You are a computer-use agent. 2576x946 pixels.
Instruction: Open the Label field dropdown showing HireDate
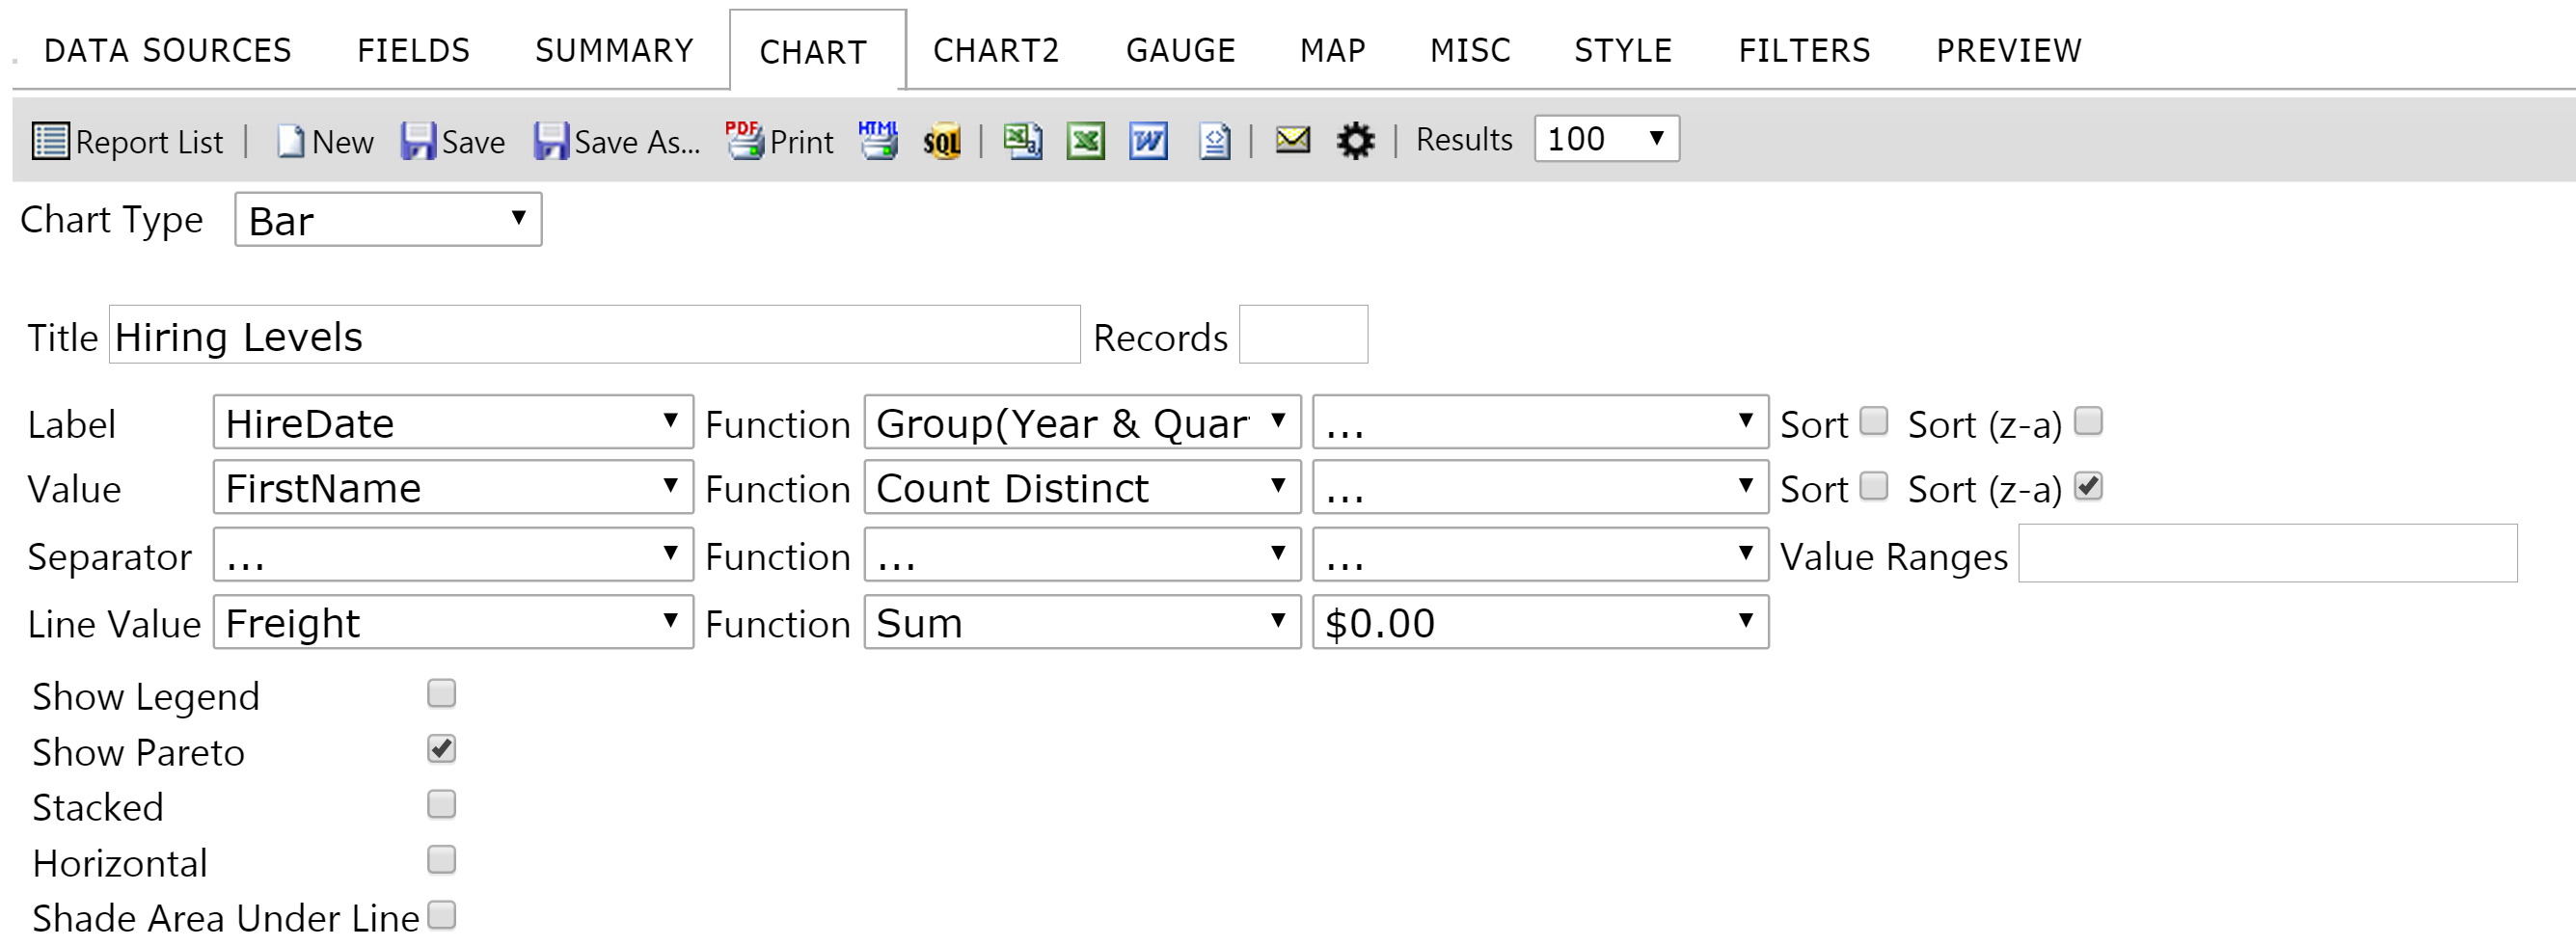[x=453, y=422]
